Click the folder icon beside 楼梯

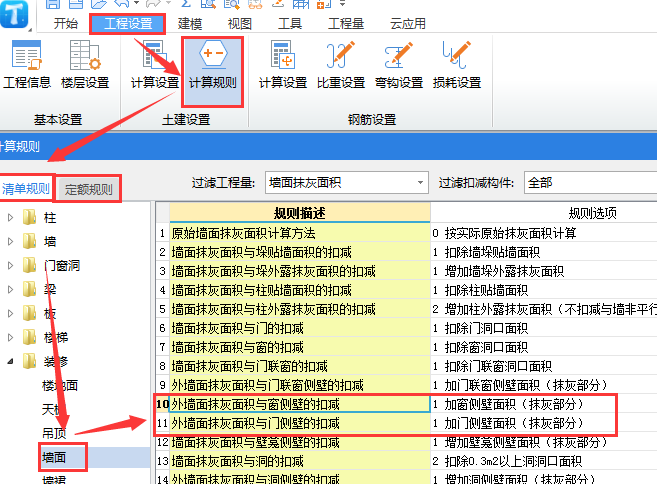point(29,337)
